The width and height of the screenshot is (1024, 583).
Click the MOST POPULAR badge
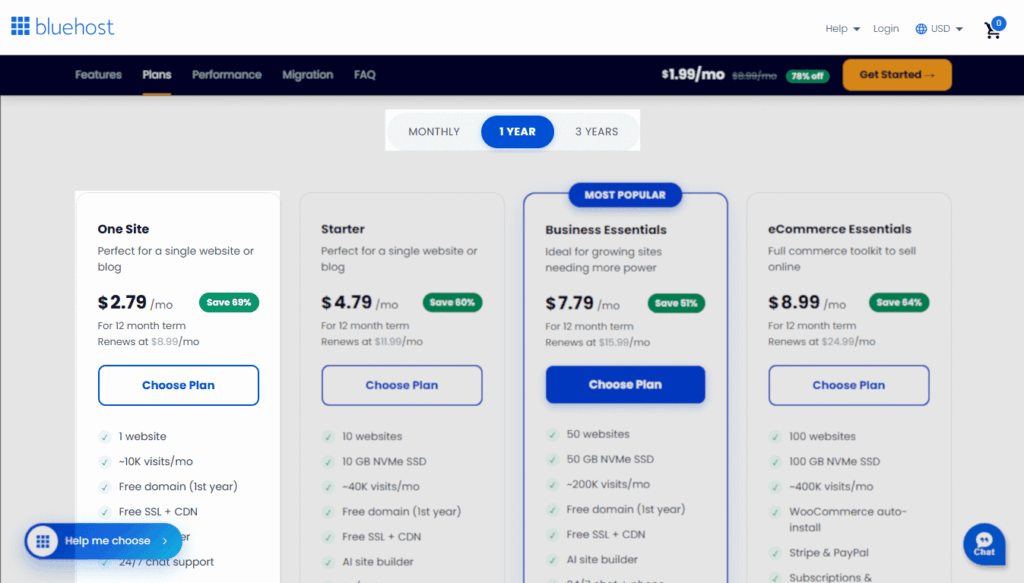click(x=625, y=195)
